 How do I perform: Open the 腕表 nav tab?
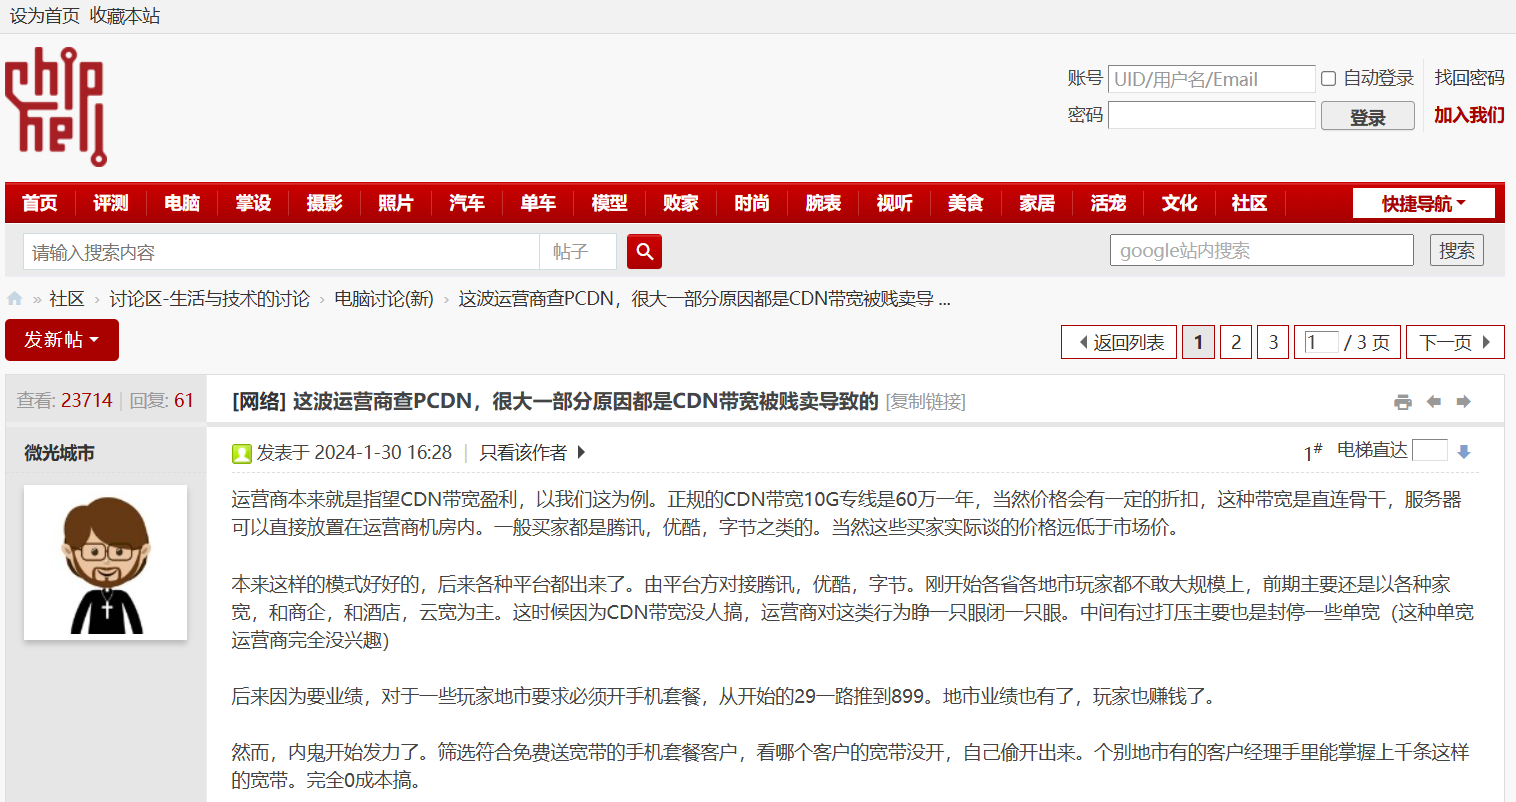click(x=823, y=203)
